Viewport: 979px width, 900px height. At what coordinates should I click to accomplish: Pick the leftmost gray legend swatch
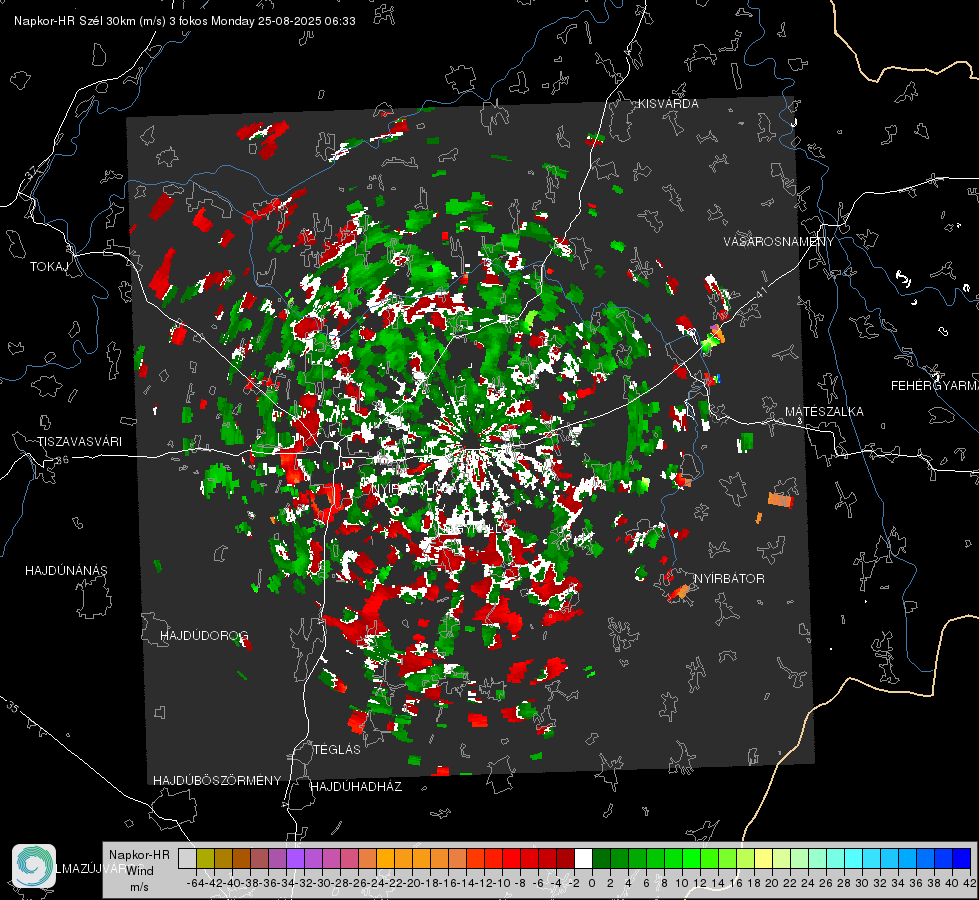coord(187,858)
